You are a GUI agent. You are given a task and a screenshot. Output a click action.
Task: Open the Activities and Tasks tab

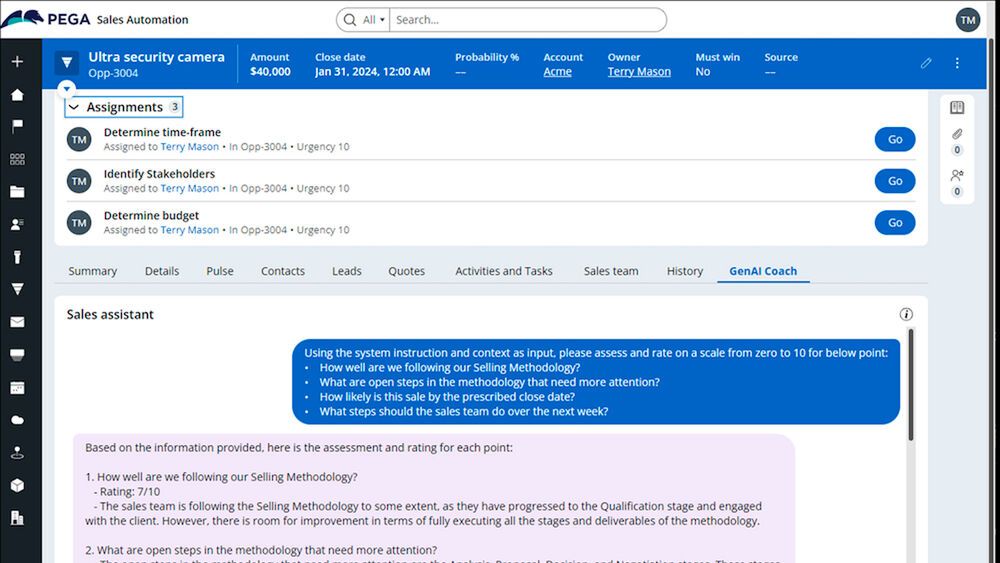(x=503, y=271)
